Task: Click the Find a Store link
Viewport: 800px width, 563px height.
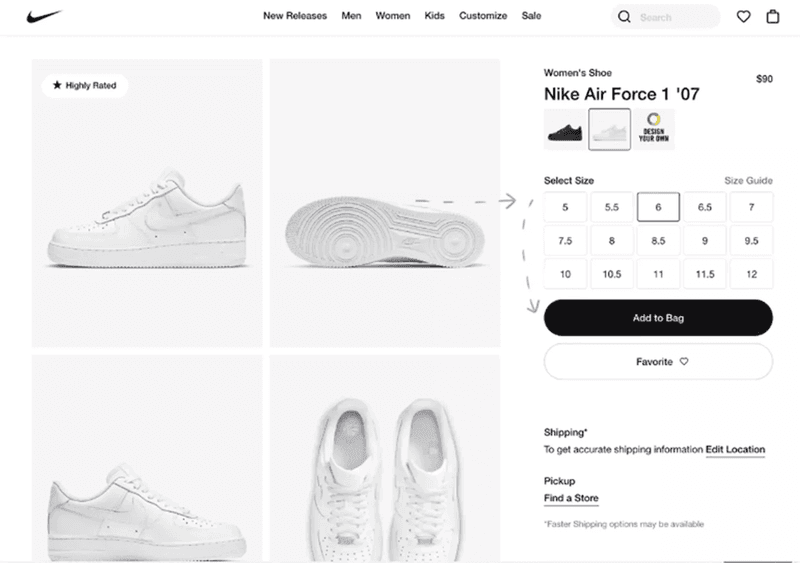Action: click(571, 498)
